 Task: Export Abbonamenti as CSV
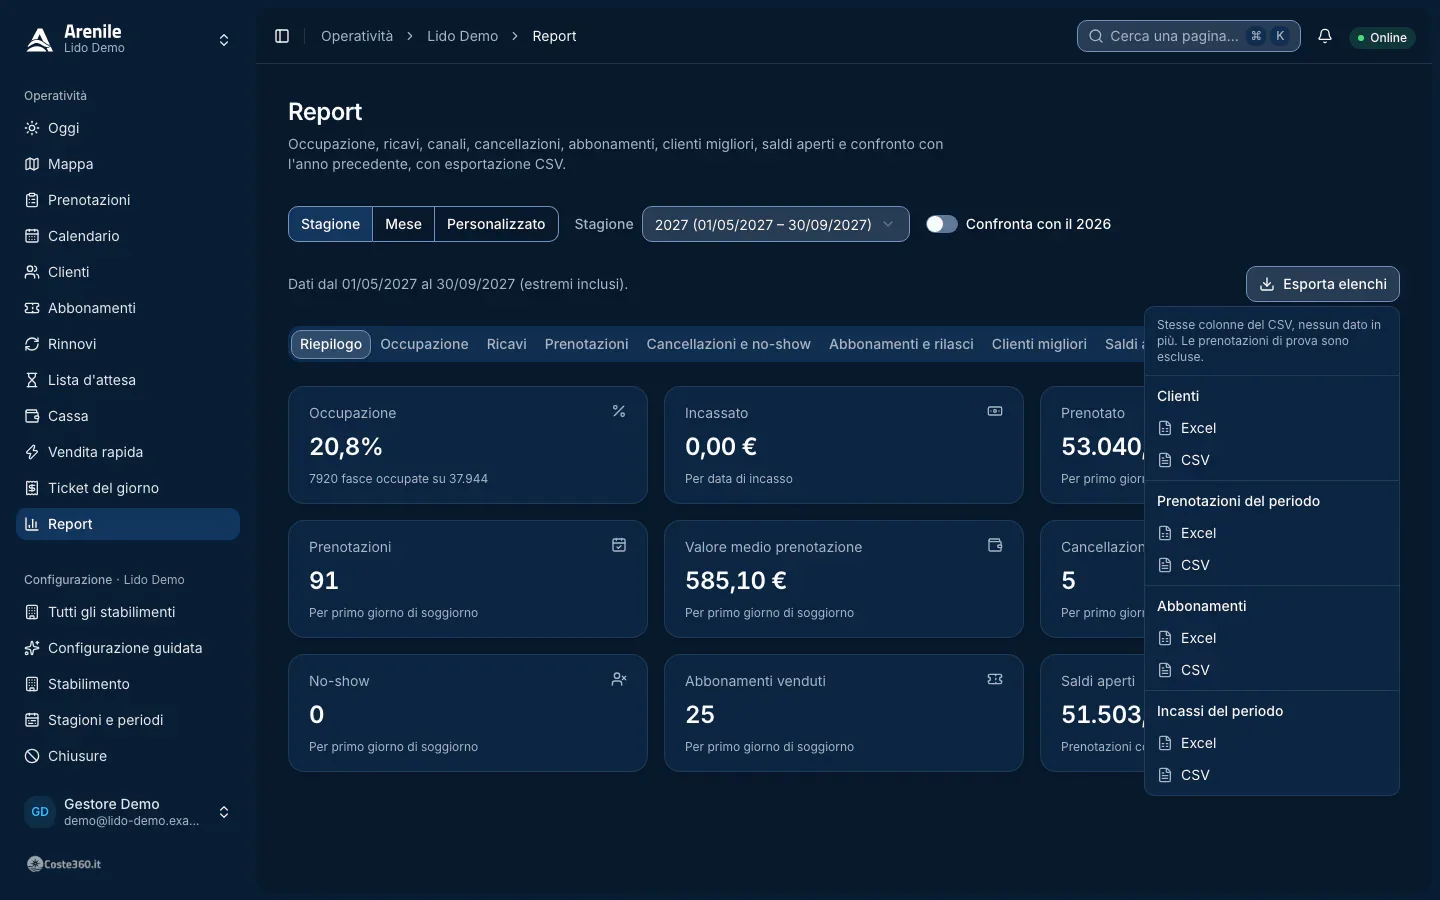tap(1271, 670)
